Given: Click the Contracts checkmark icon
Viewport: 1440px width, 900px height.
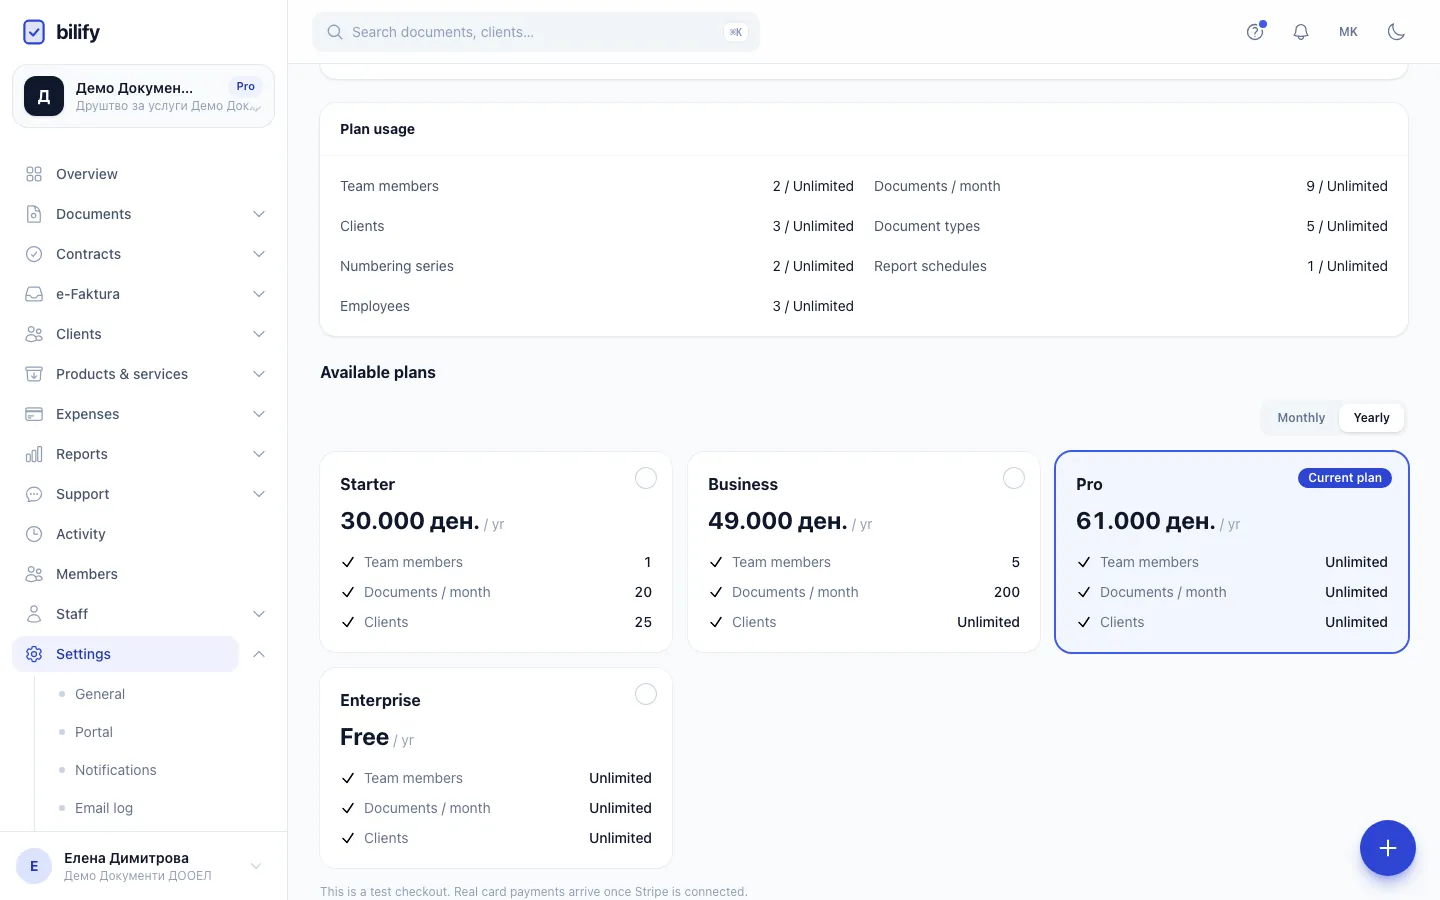Looking at the screenshot, I should [x=34, y=254].
